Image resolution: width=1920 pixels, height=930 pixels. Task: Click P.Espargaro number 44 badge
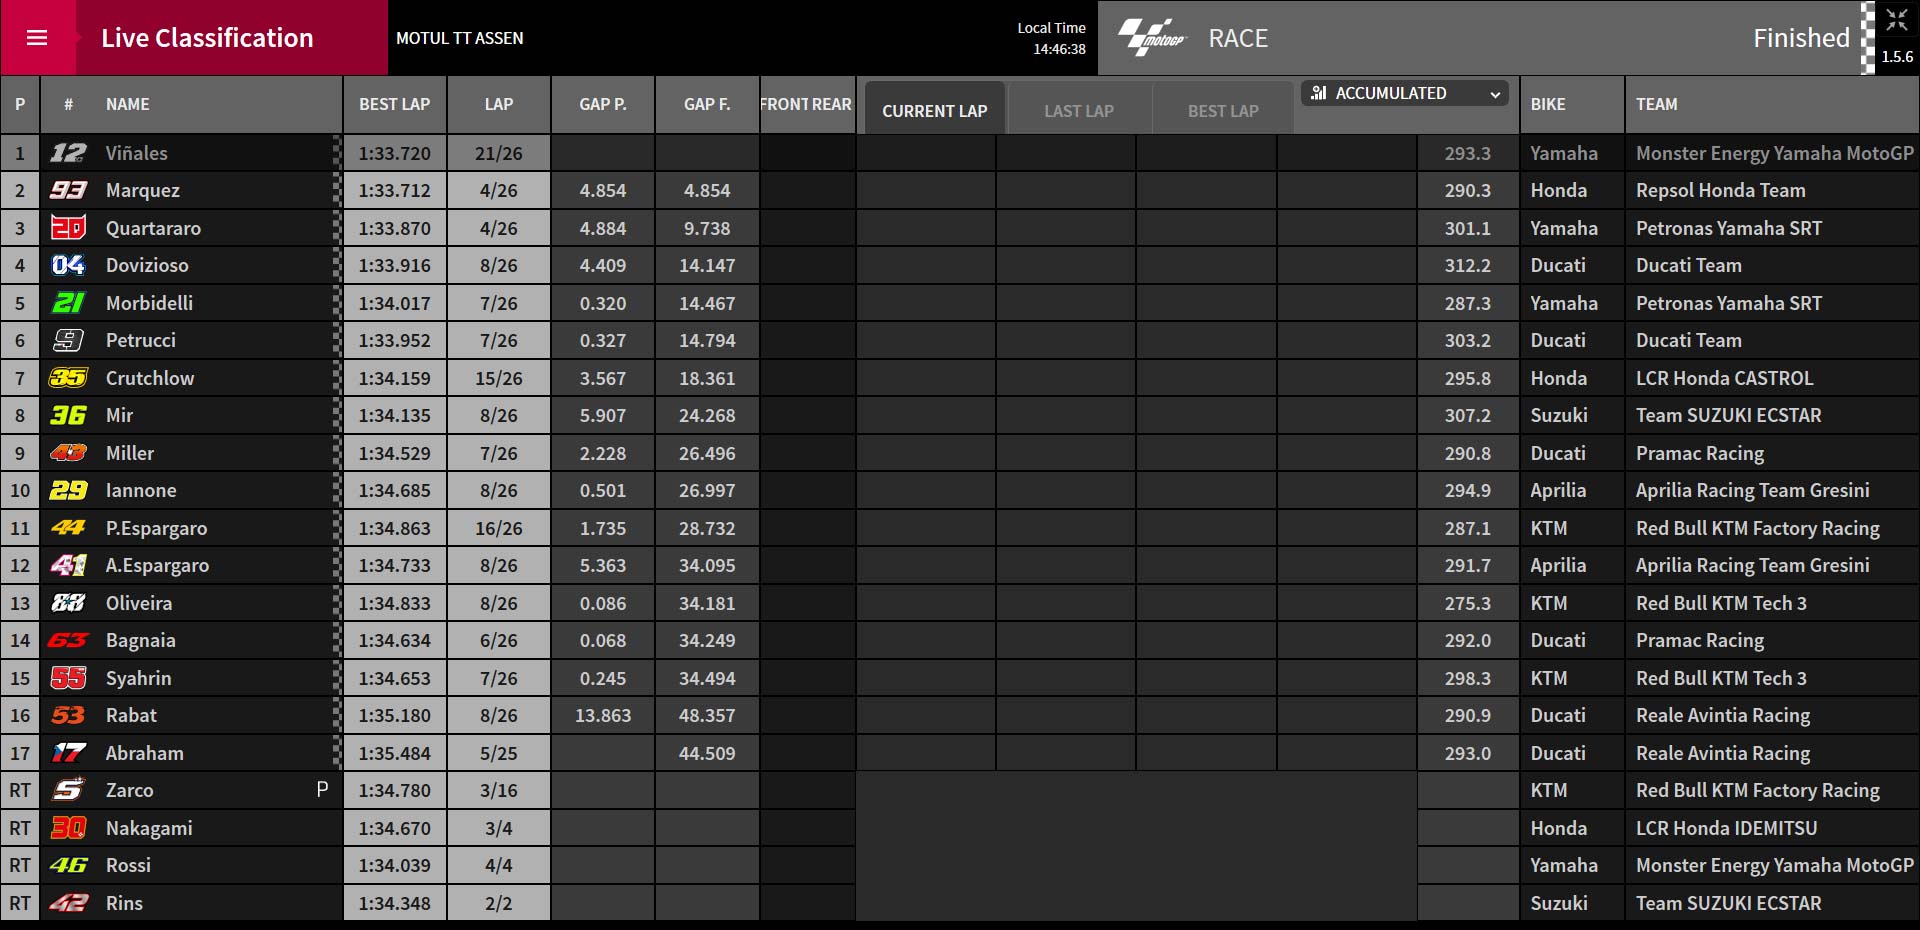[x=68, y=528]
